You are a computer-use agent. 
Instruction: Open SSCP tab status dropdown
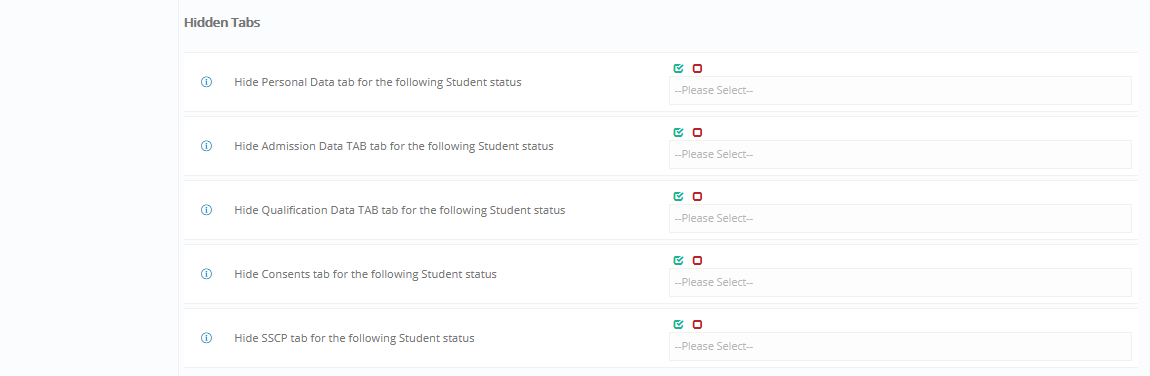(x=900, y=347)
